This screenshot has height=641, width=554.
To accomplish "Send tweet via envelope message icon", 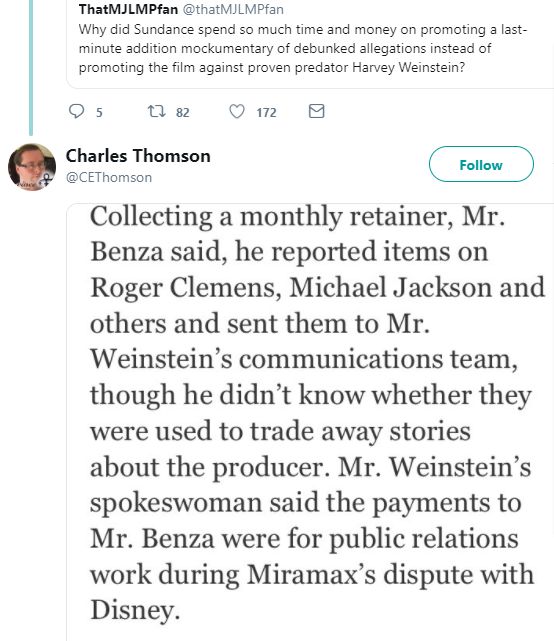I will pyautogui.click(x=316, y=111).
